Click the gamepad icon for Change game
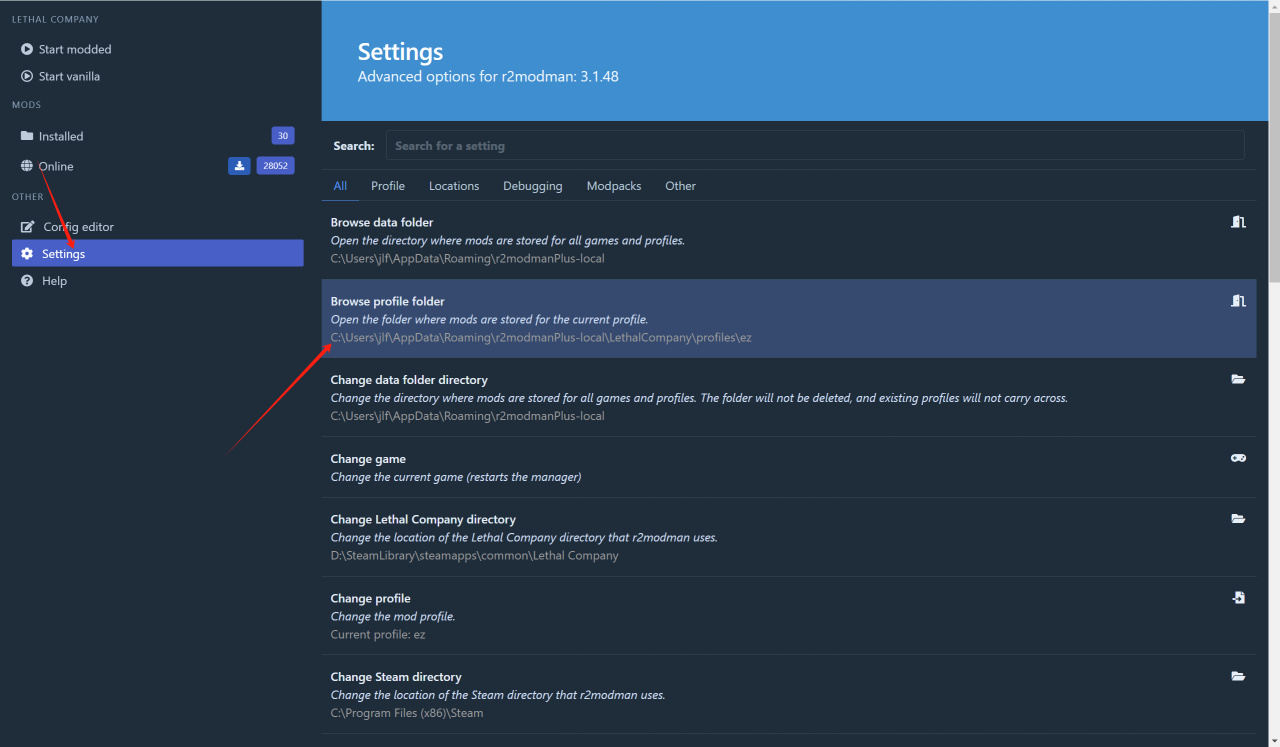 (x=1238, y=458)
